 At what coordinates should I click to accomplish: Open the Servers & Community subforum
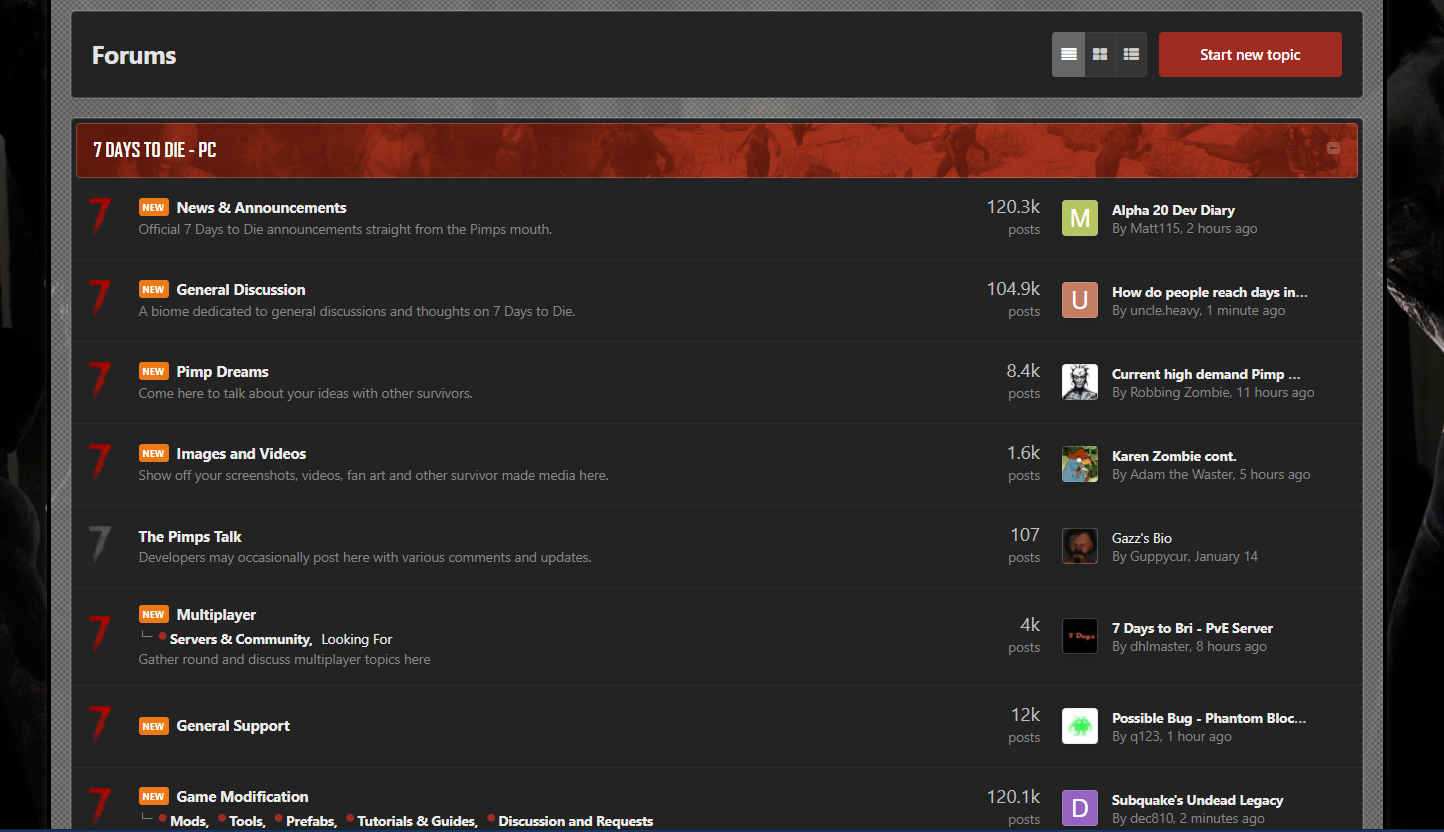(239, 639)
